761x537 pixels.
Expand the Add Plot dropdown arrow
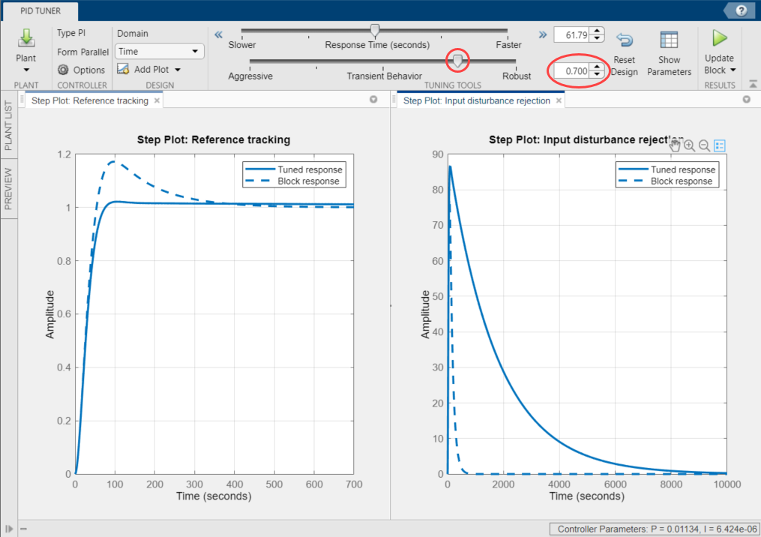178,70
